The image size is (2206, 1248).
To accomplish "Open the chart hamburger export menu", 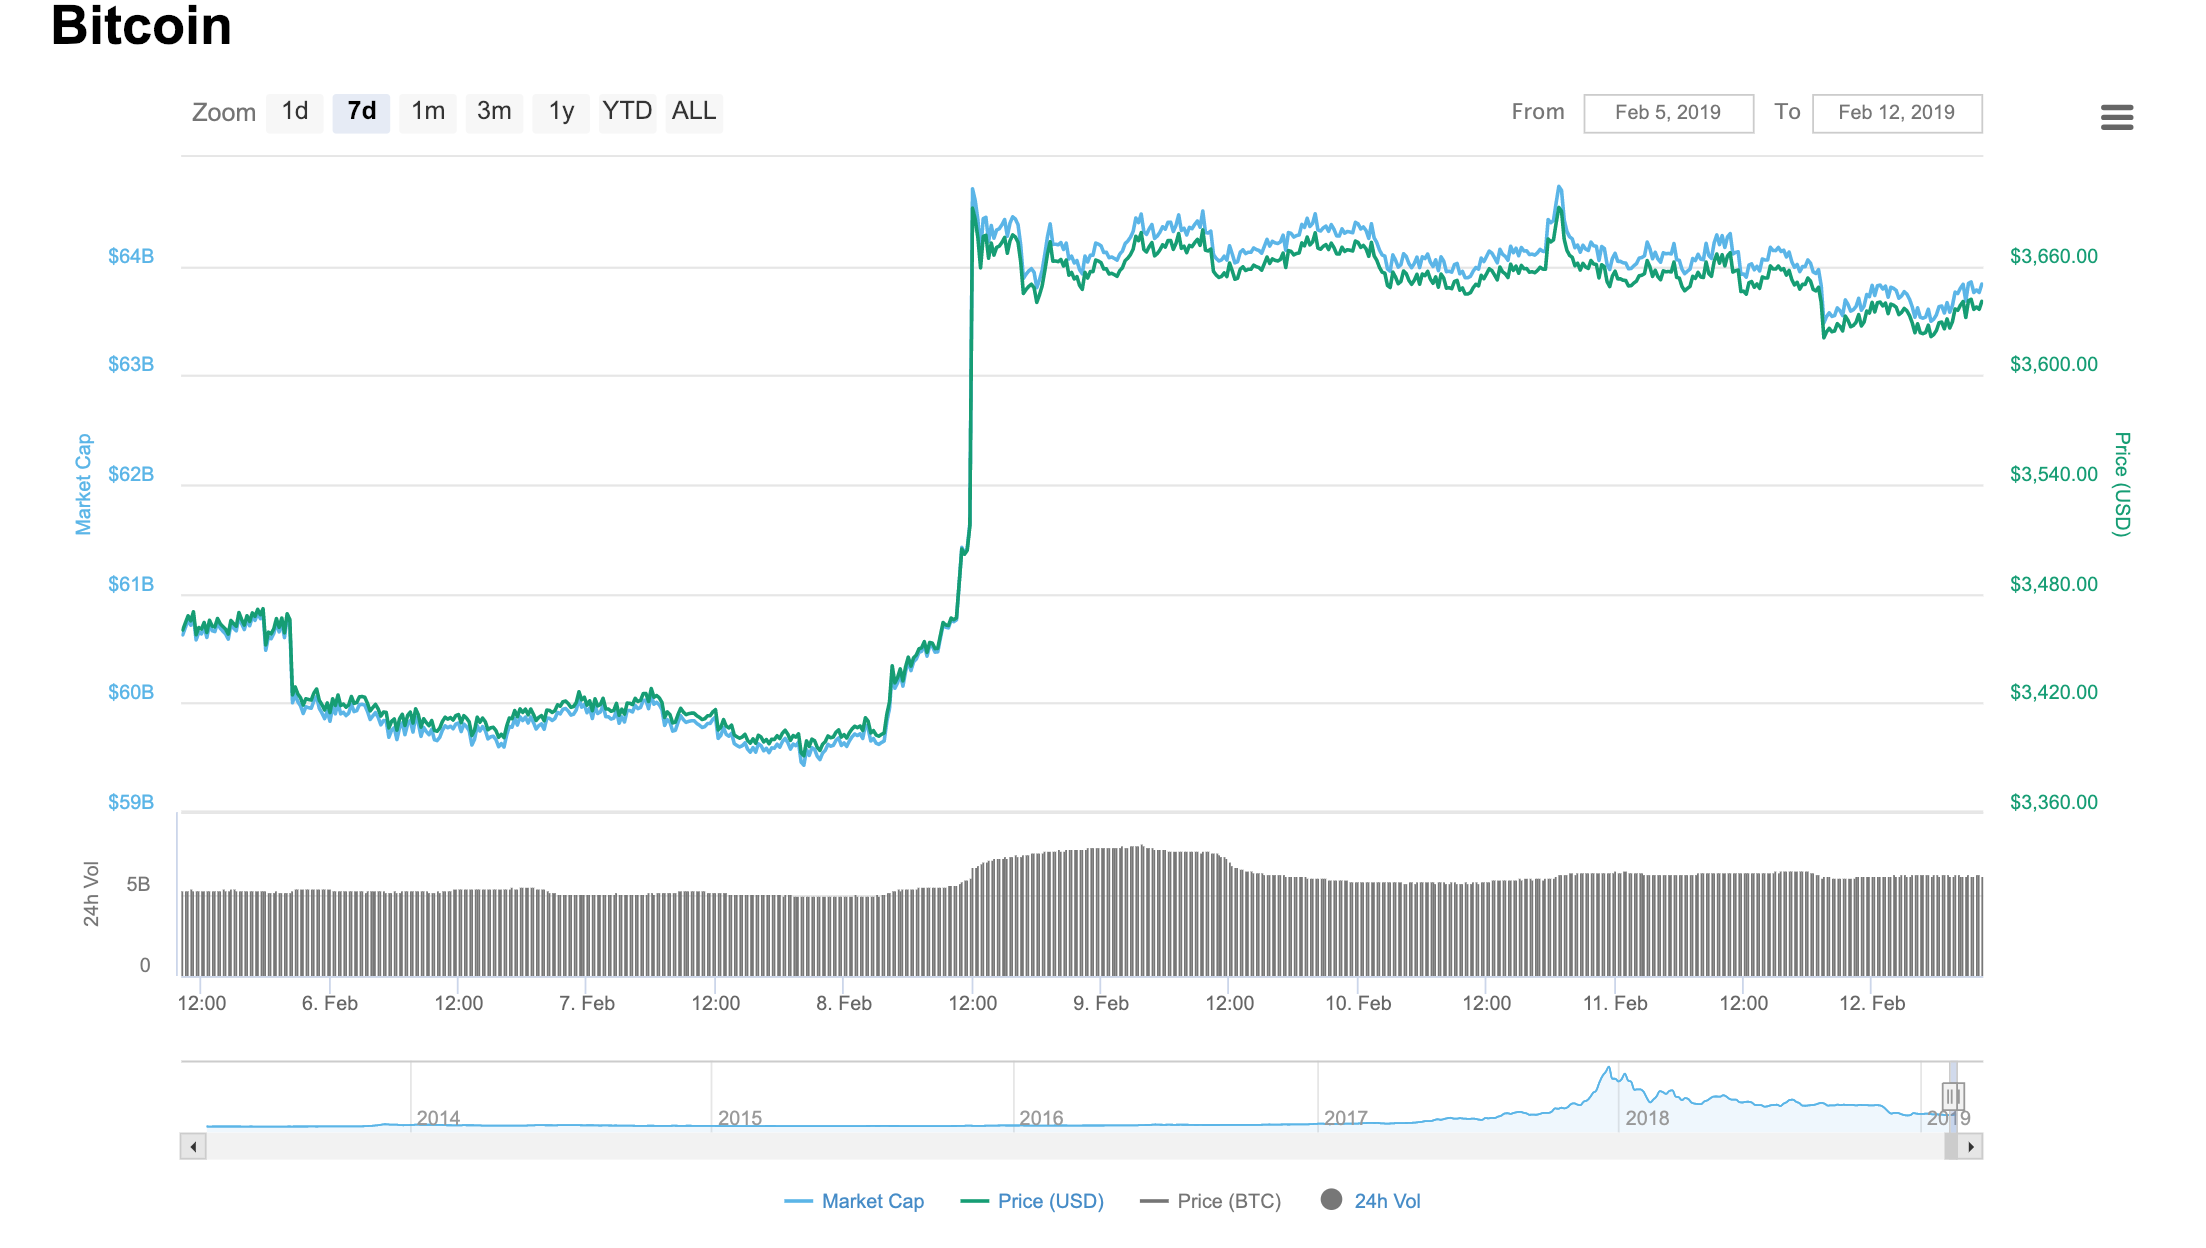I will [2116, 117].
